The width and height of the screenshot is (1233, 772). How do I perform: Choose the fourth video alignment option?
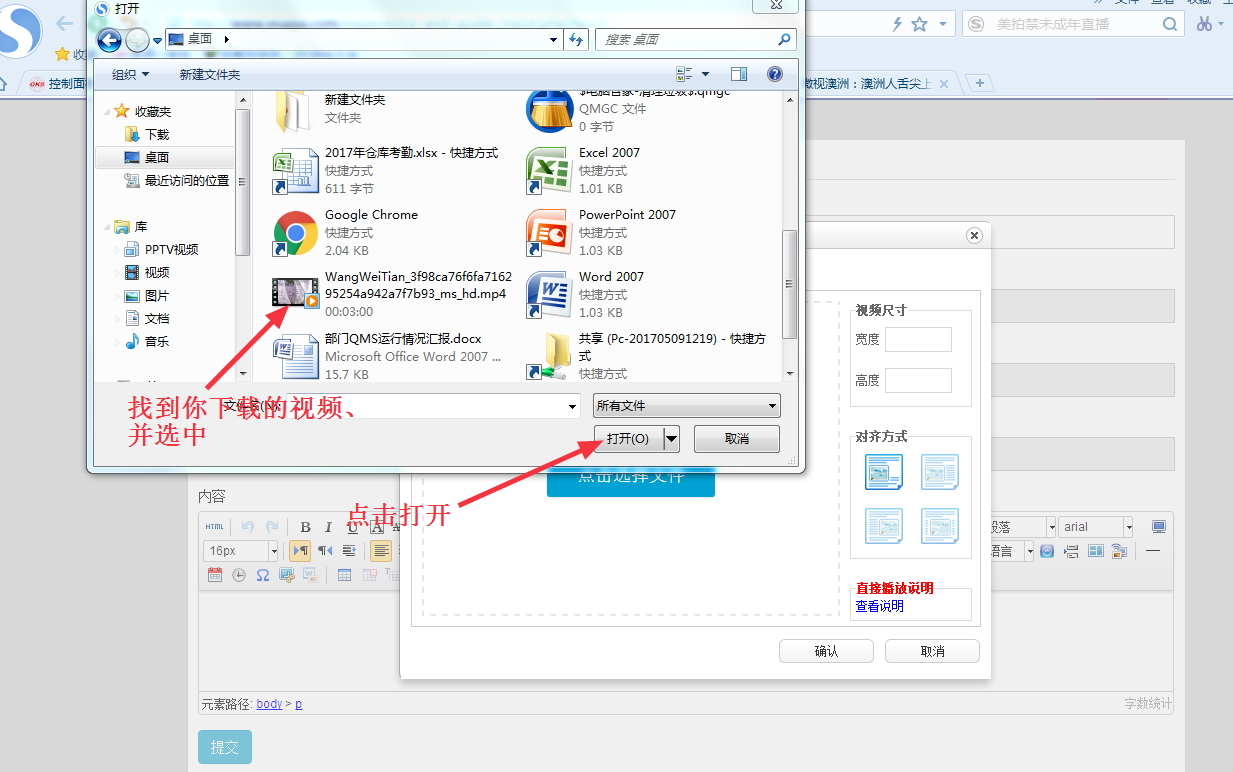tap(940, 526)
